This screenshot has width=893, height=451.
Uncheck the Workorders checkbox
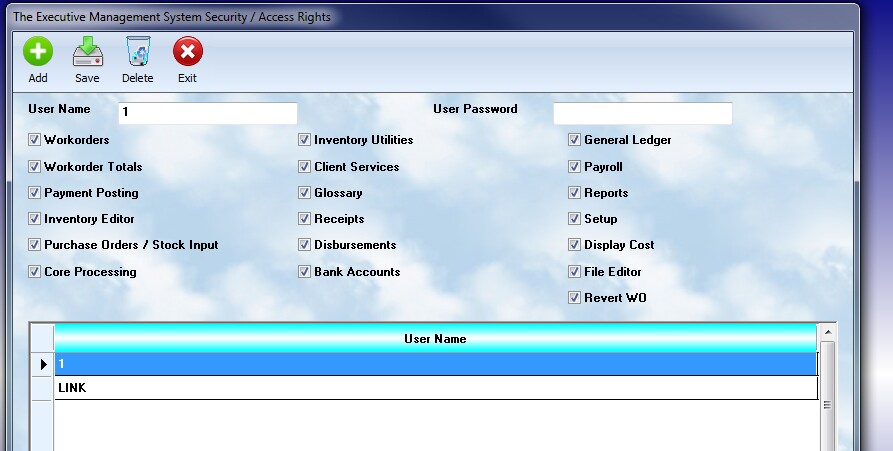coord(35,140)
